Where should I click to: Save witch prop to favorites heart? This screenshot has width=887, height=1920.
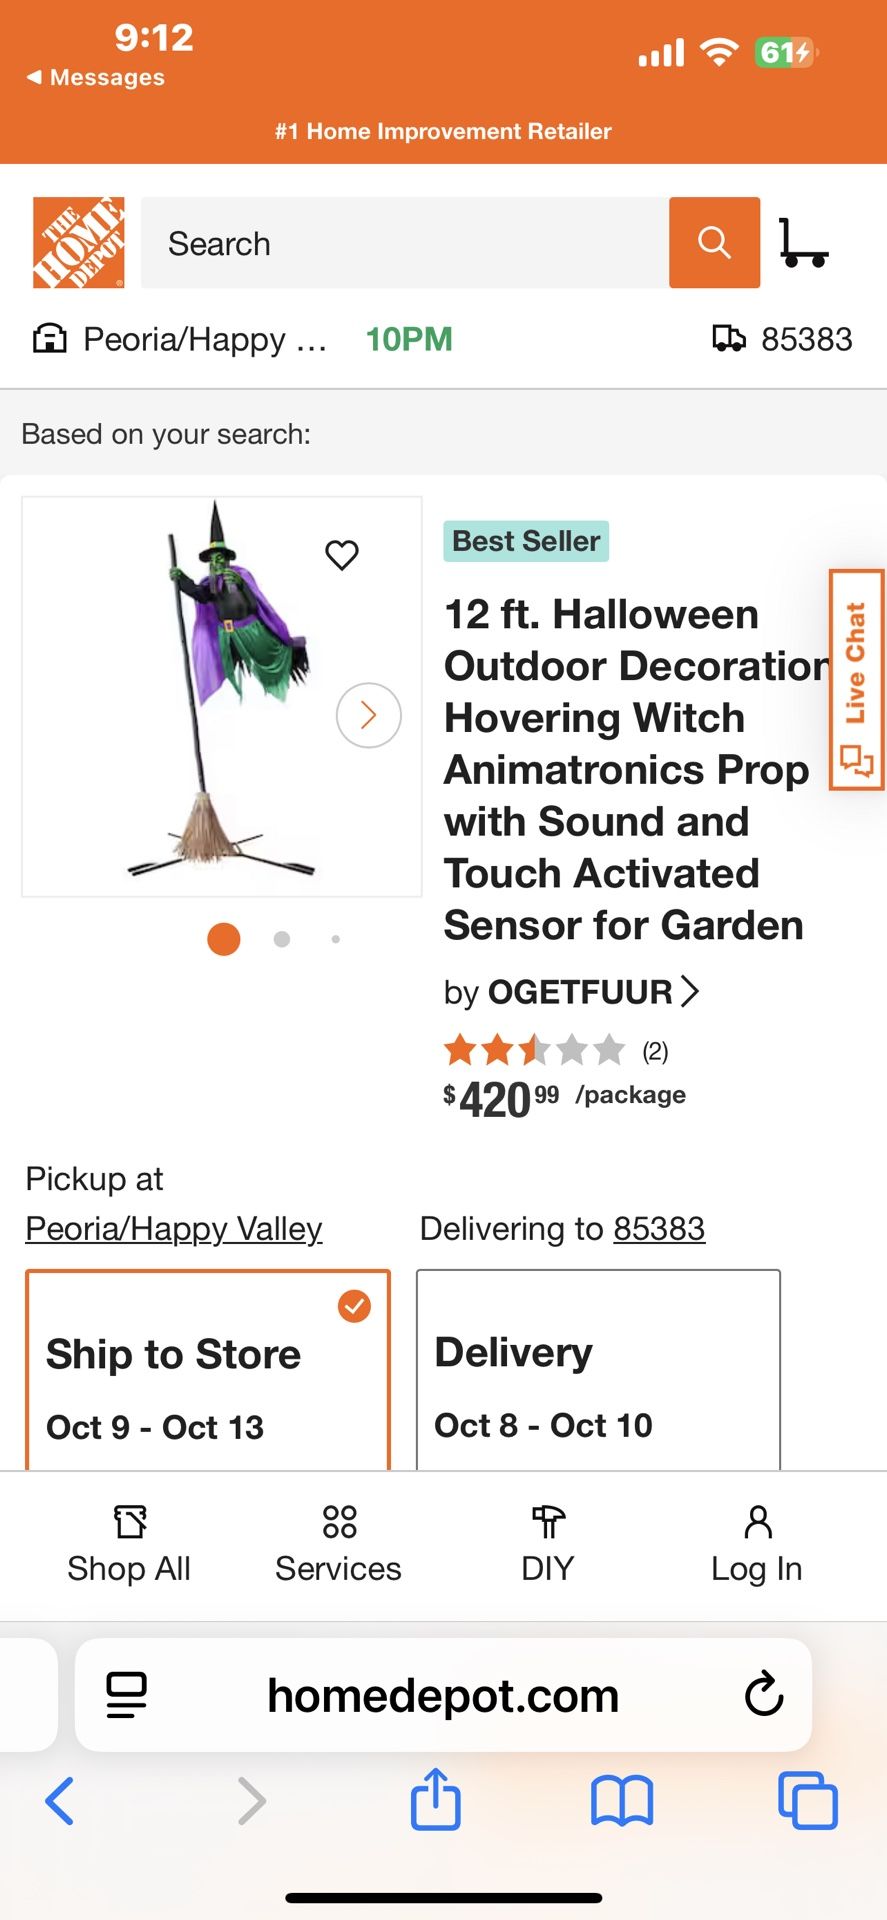(x=342, y=555)
